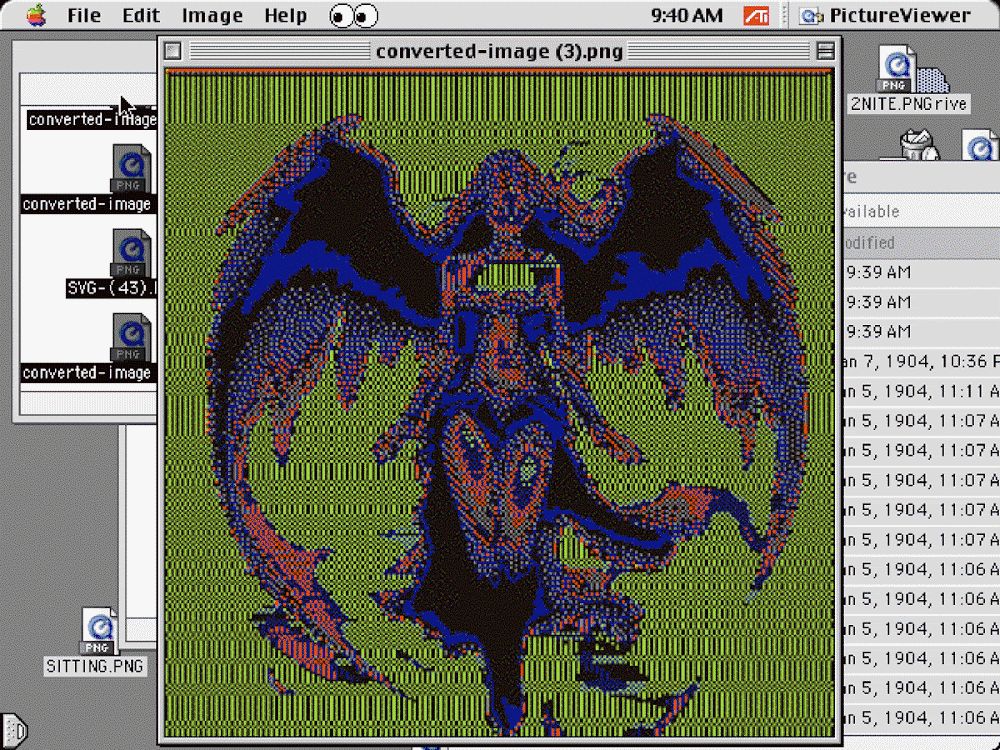1000x750 pixels.
Task: Expand the Control Strip tab
Action: click(12, 730)
